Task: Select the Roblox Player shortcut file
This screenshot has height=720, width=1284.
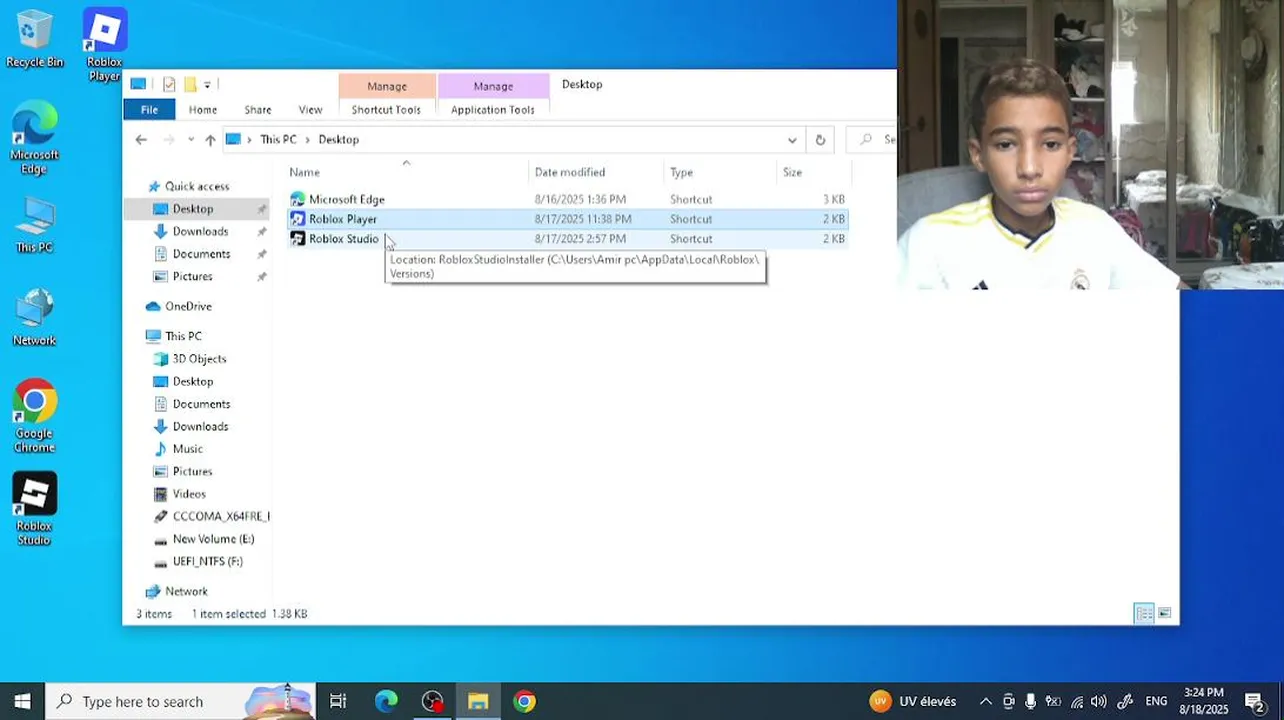Action: (342, 219)
